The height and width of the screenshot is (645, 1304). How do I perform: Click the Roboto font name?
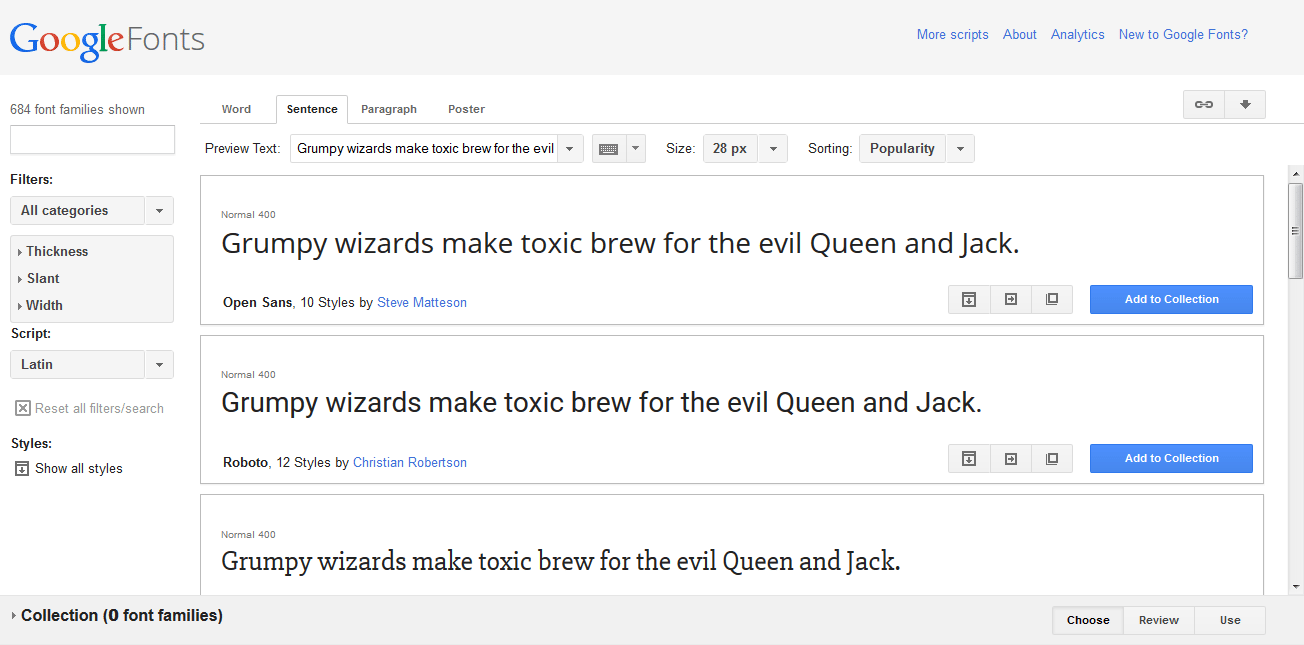pos(246,462)
